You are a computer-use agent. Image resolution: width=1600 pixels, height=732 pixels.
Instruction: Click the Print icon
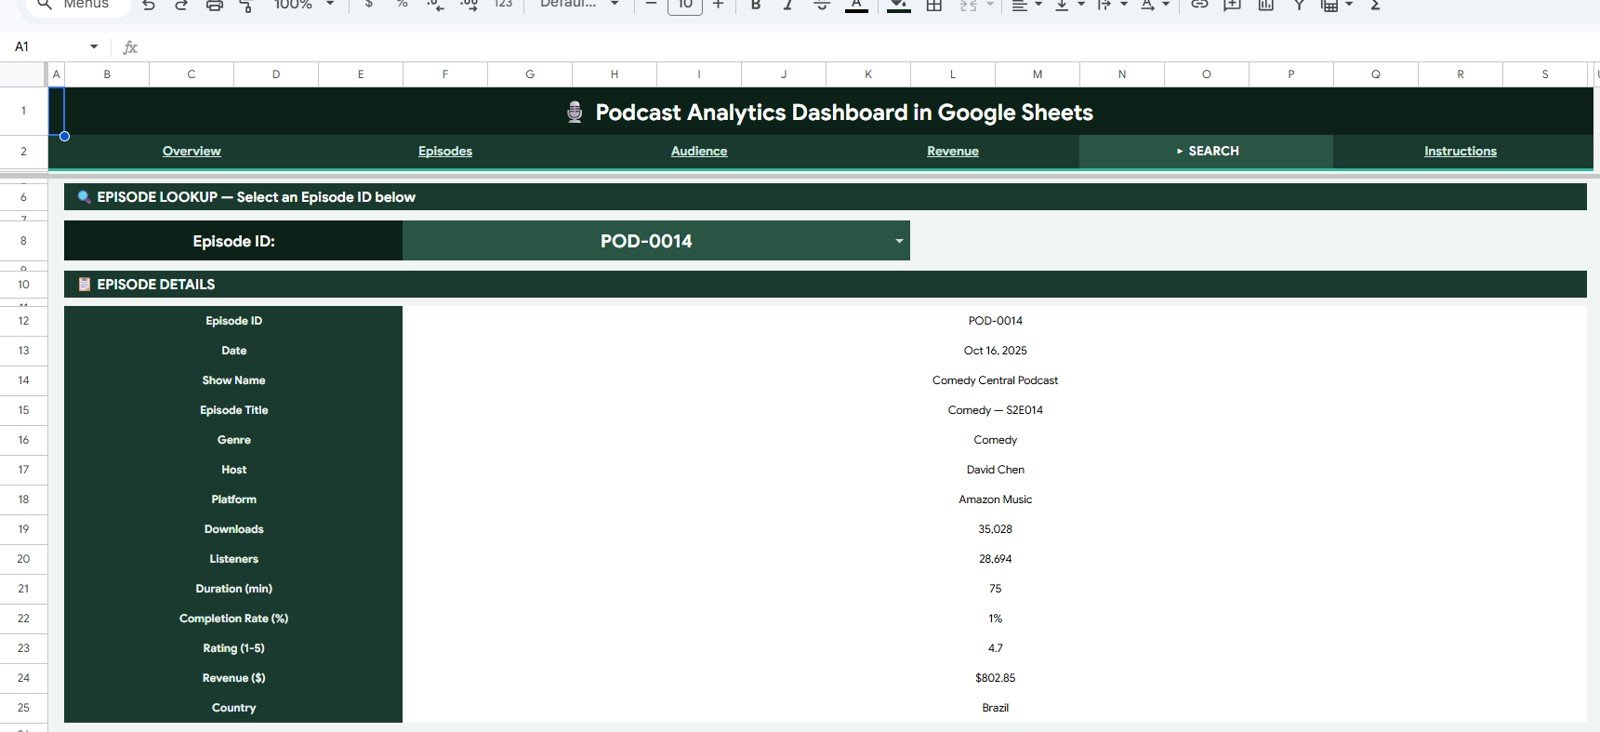pos(214,5)
